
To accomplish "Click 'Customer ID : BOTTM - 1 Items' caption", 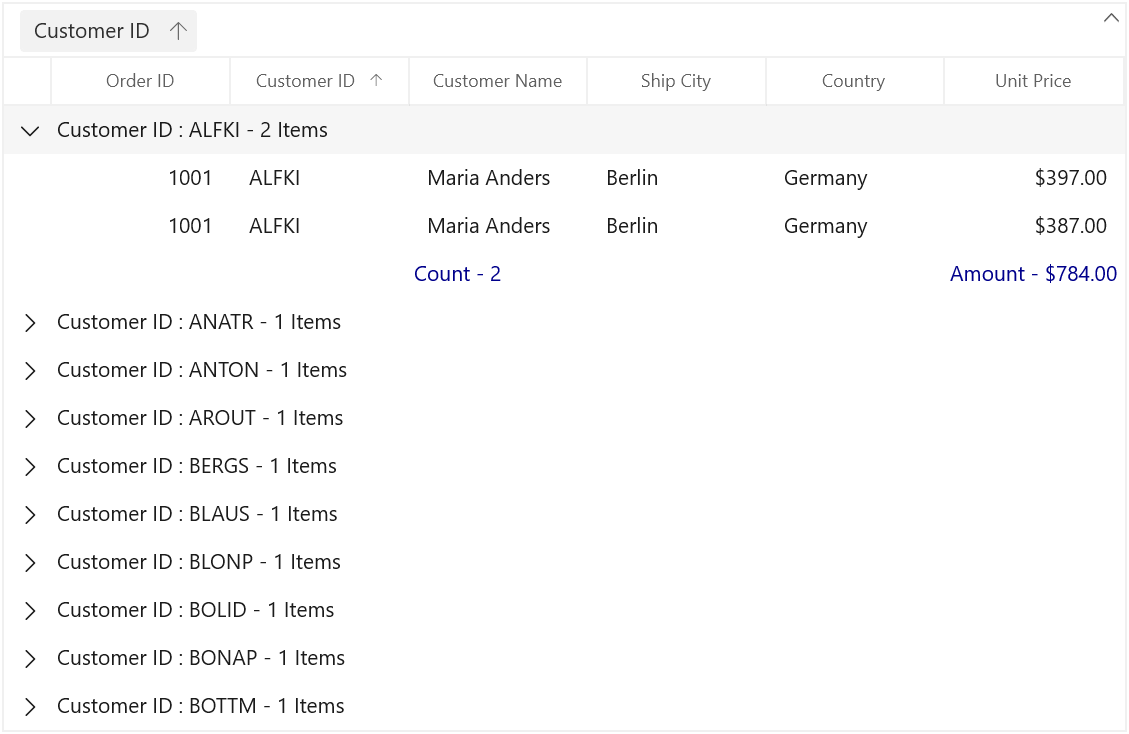I will (201, 707).
